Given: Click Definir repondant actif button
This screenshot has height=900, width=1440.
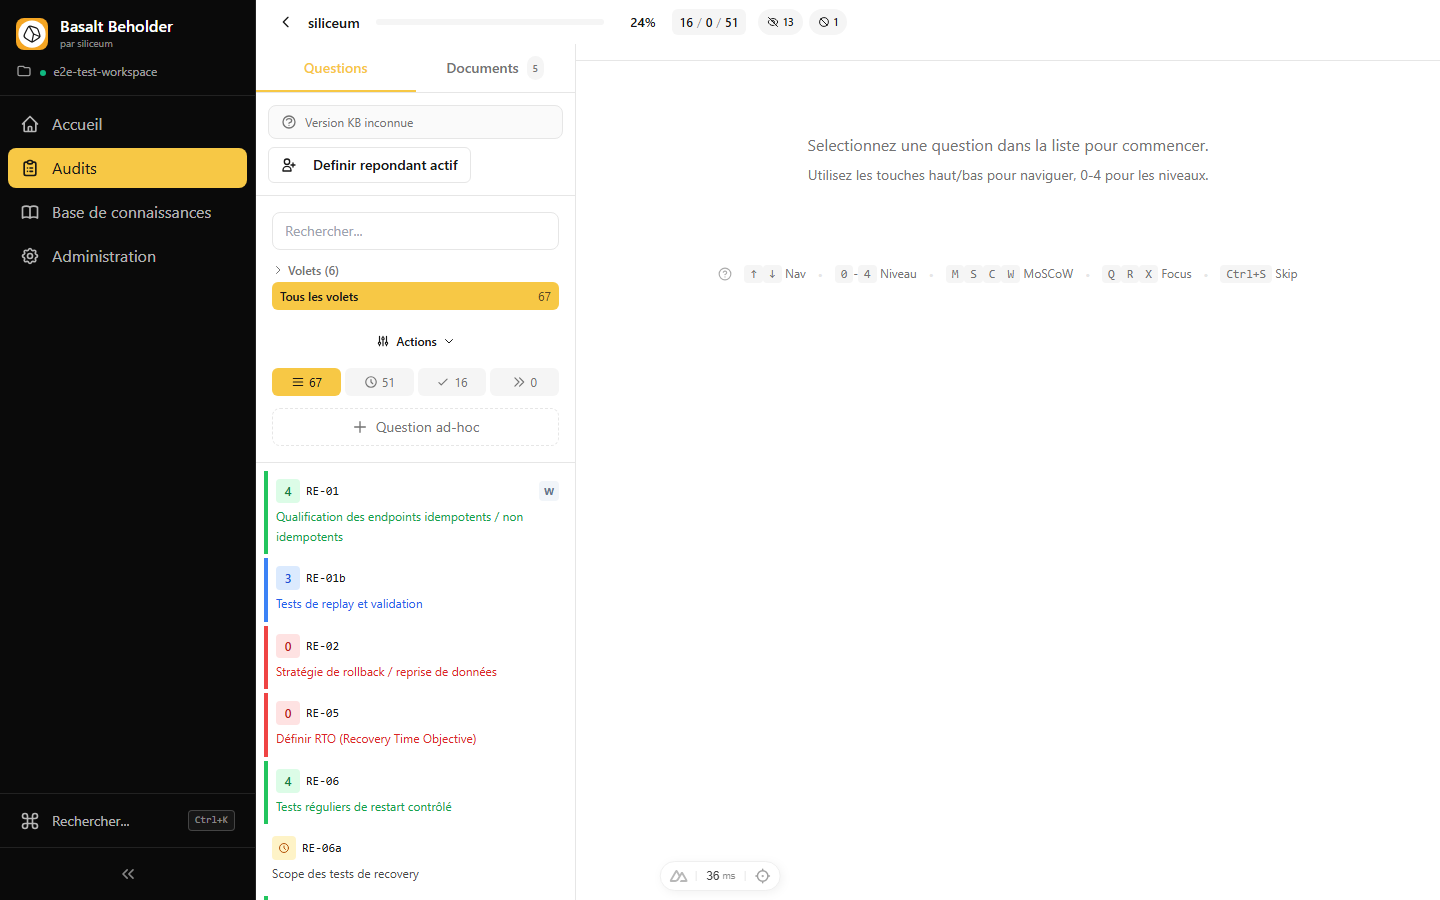Looking at the screenshot, I should [369, 165].
